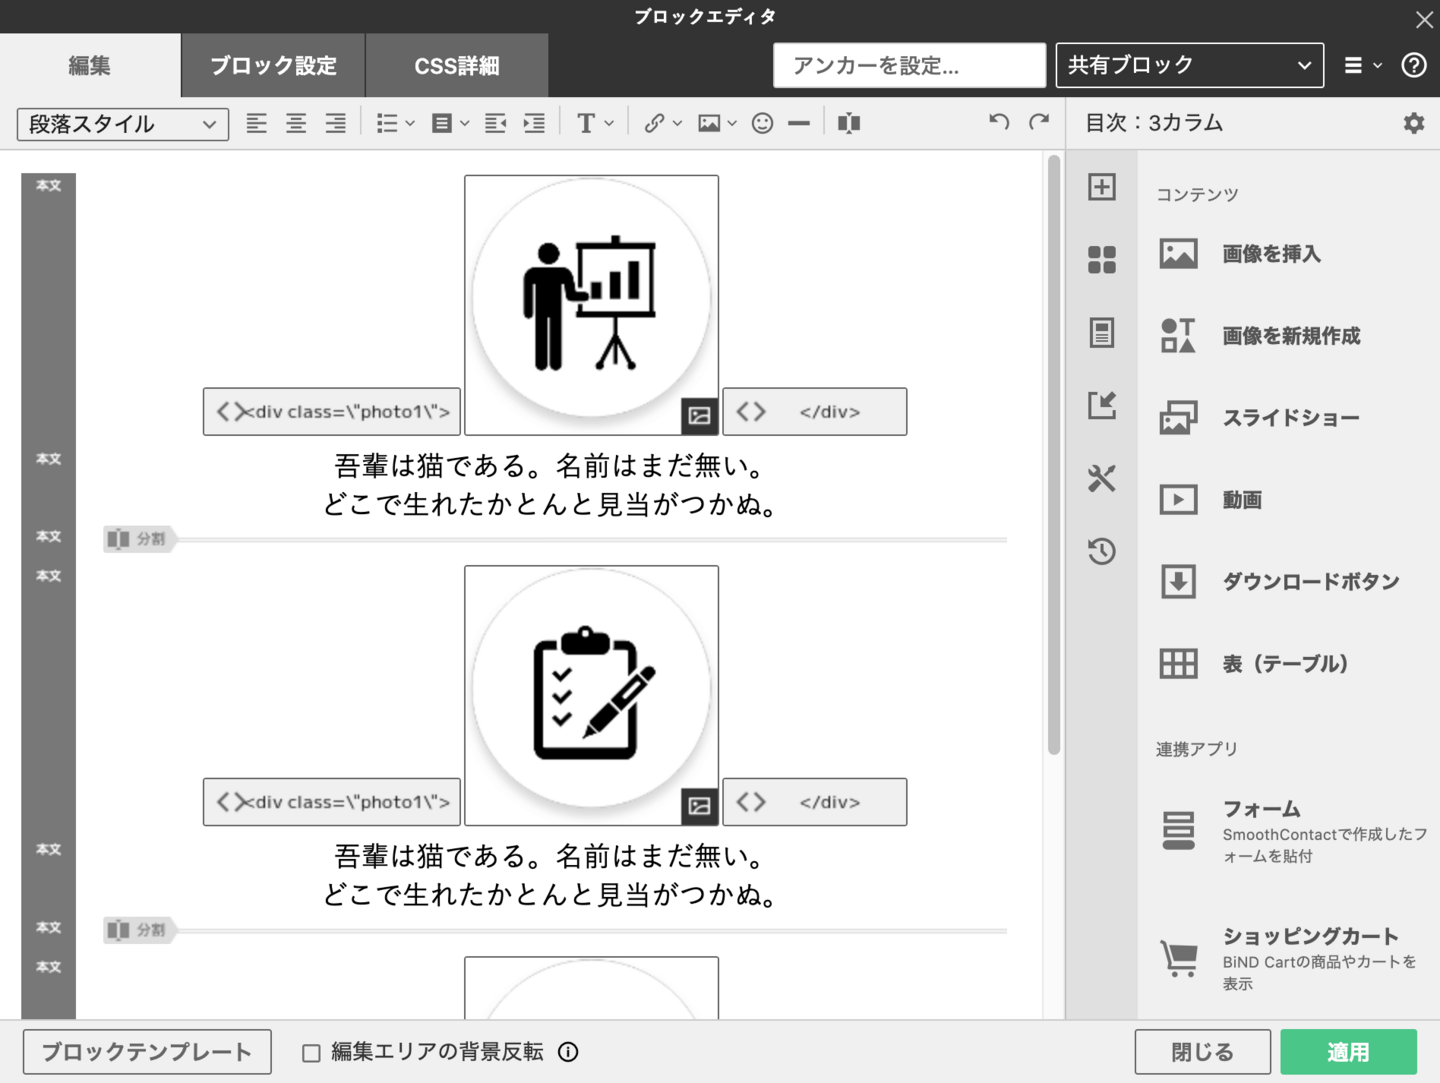
Task: Redo the last edit
Action: 1039,122
